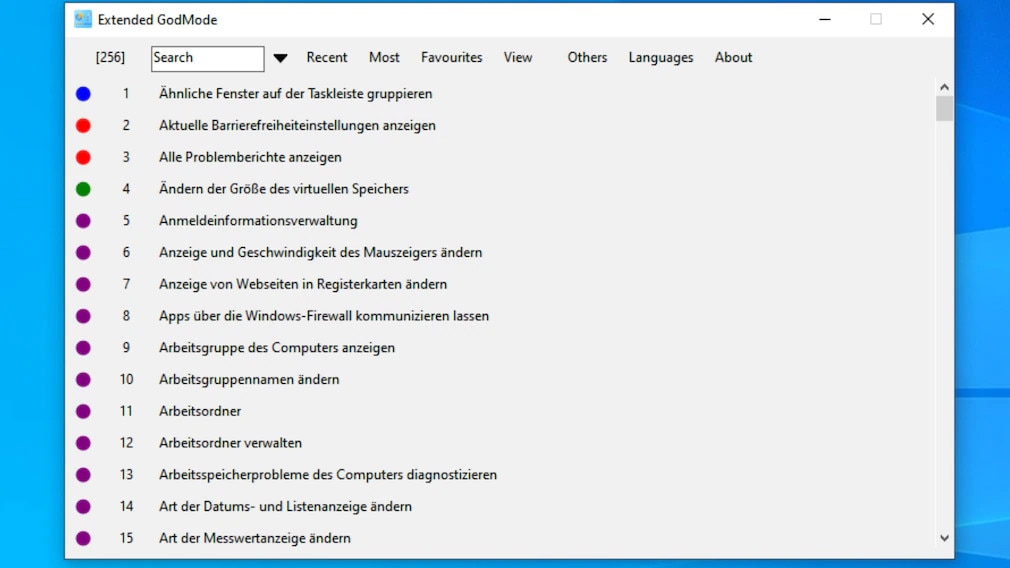The width and height of the screenshot is (1010, 568).
Task: Open Apps über die Windows-Firewall kommunizieren lassen
Action: pos(323,316)
